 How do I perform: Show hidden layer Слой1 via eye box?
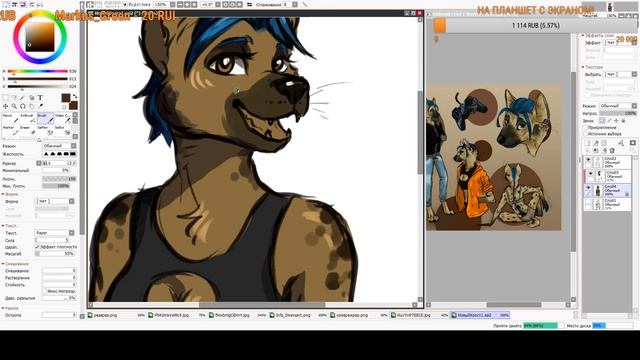point(588,201)
